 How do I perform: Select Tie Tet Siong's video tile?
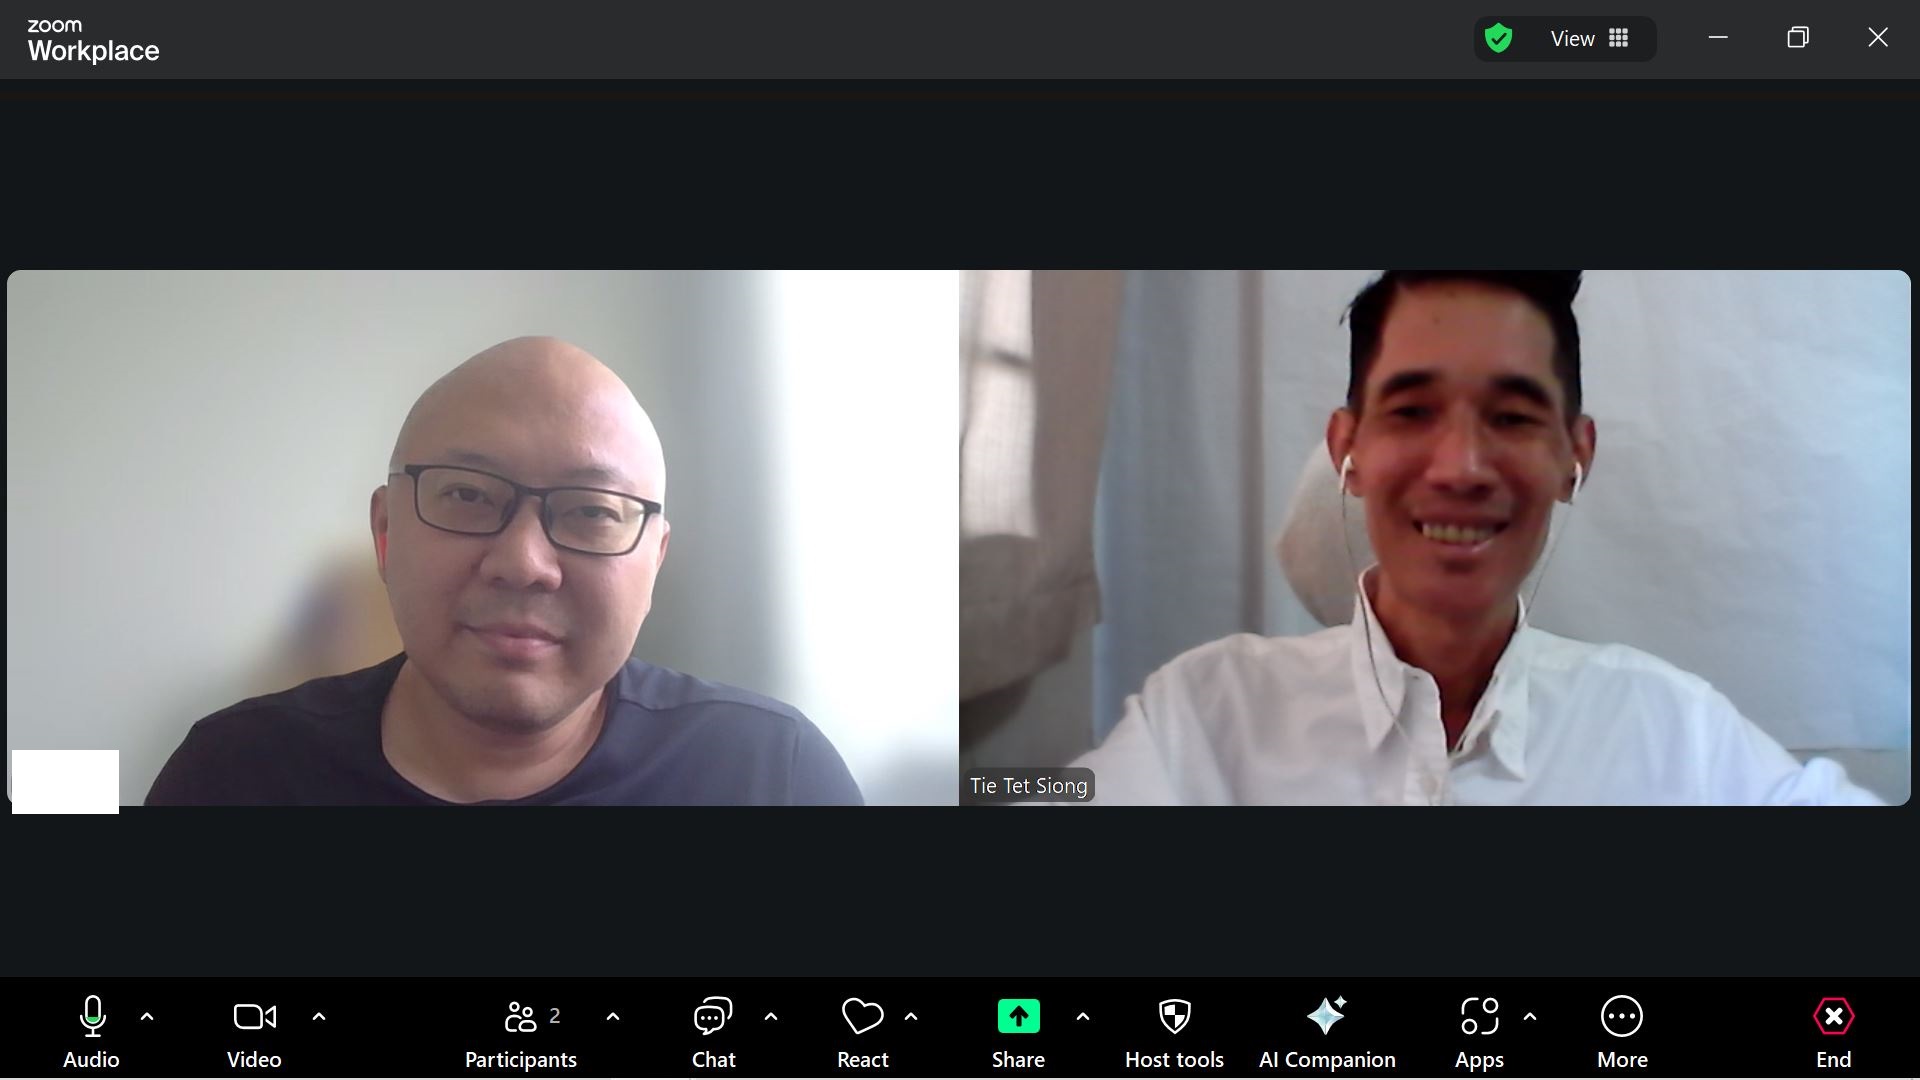(1434, 537)
